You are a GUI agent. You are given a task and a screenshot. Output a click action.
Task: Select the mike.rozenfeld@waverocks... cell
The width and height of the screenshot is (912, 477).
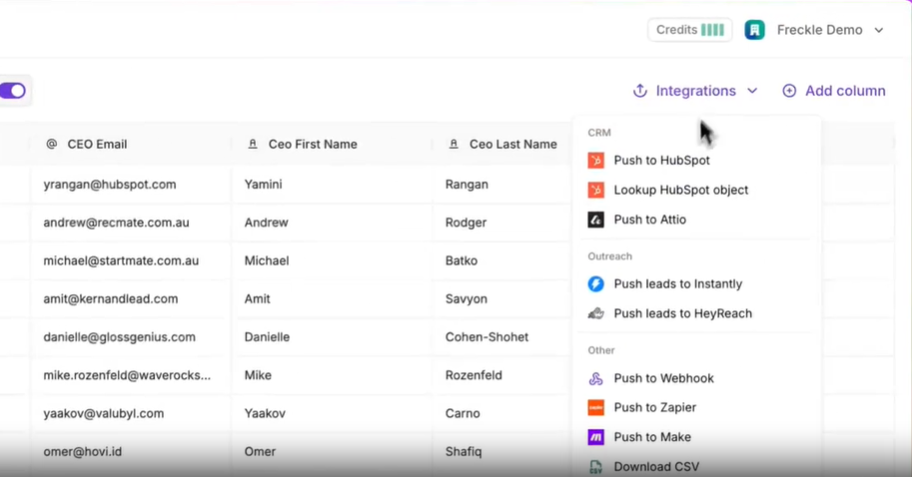tap(131, 375)
